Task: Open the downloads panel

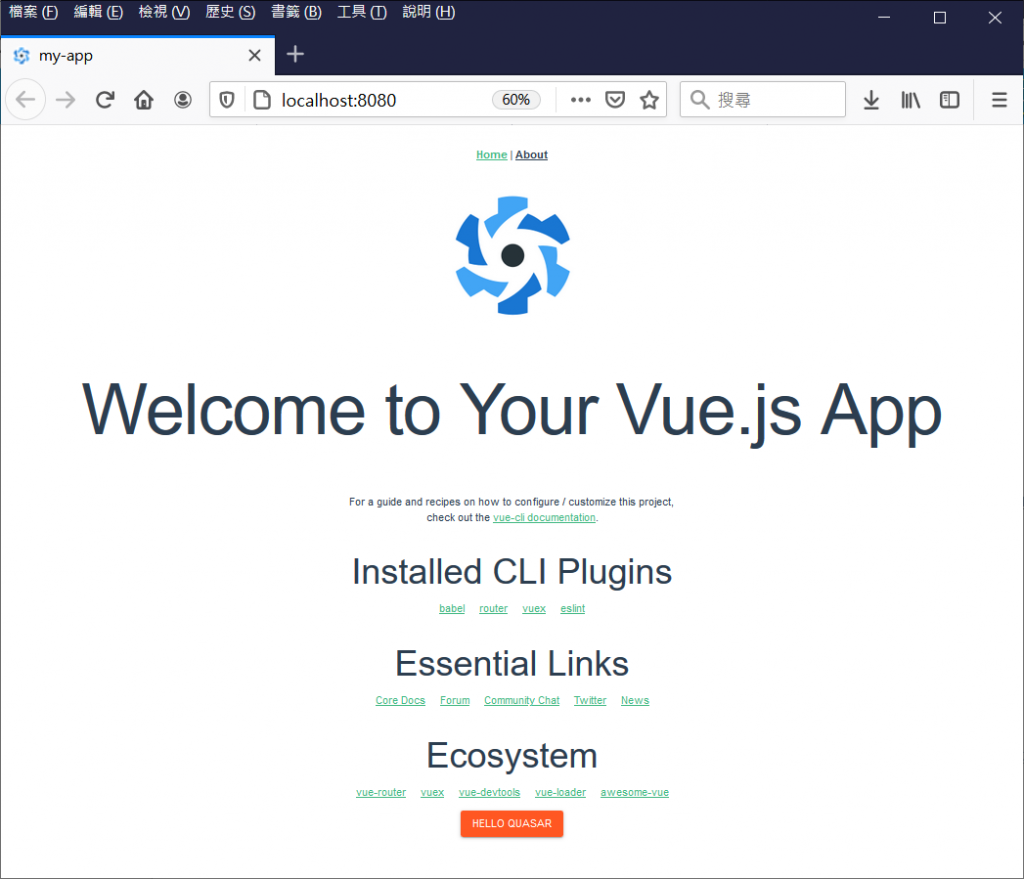Action: point(871,100)
